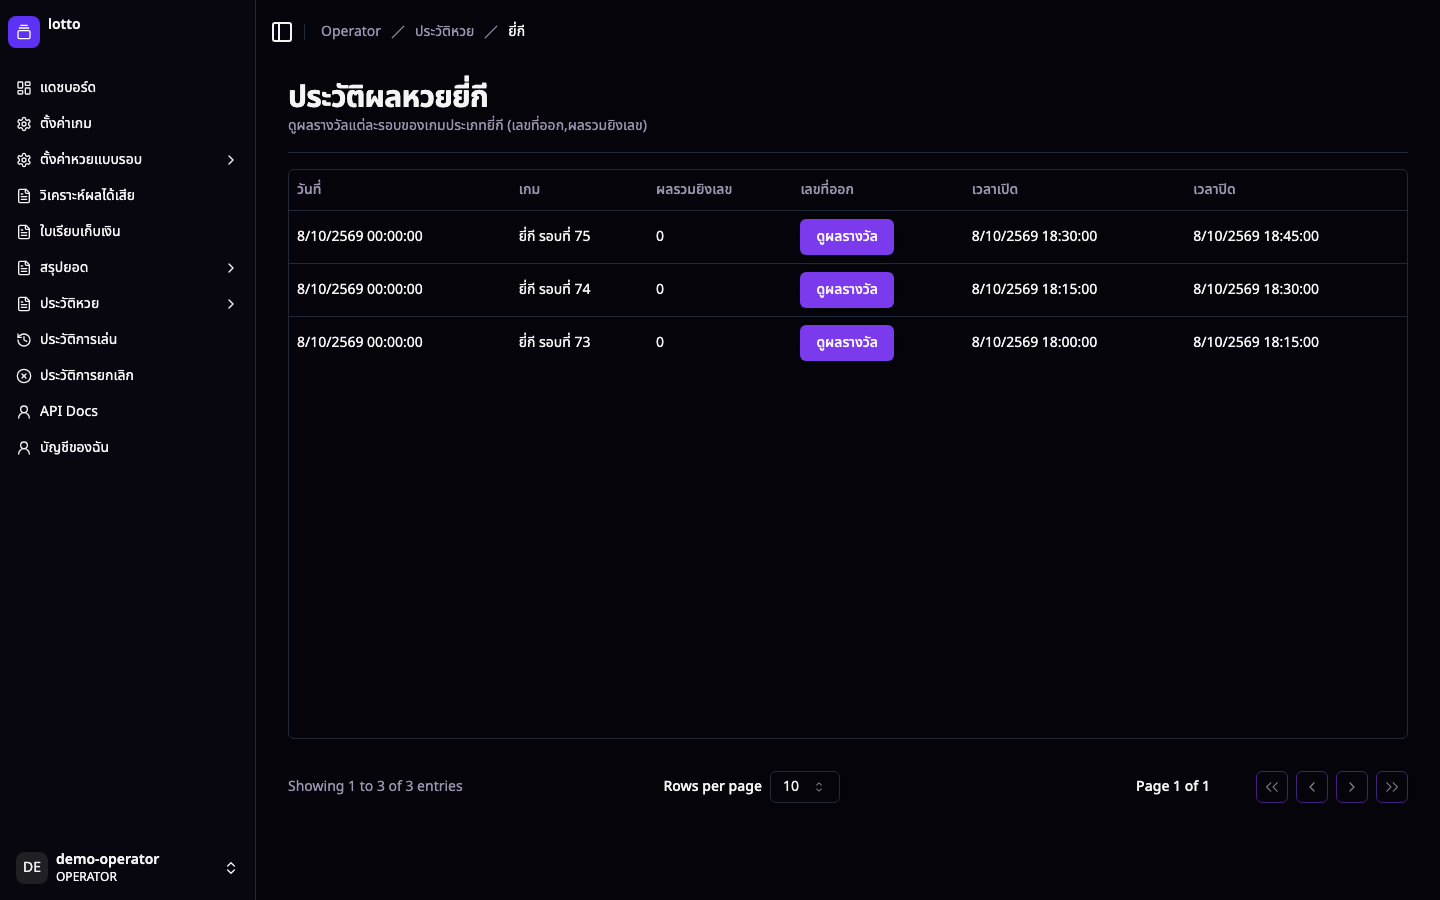Click the lotto app name text
This screenshot has height=900, width=1440.
[x=64, y=24]
